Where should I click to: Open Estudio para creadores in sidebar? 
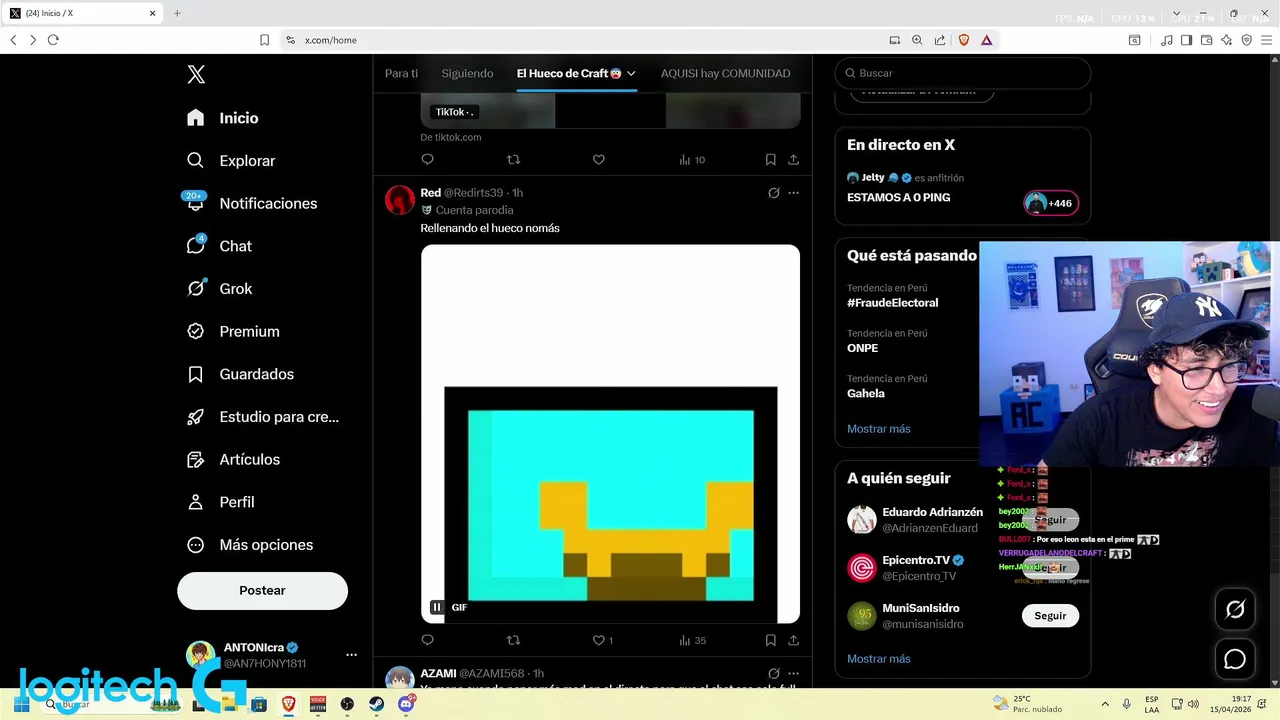click(x=263, y=417)
